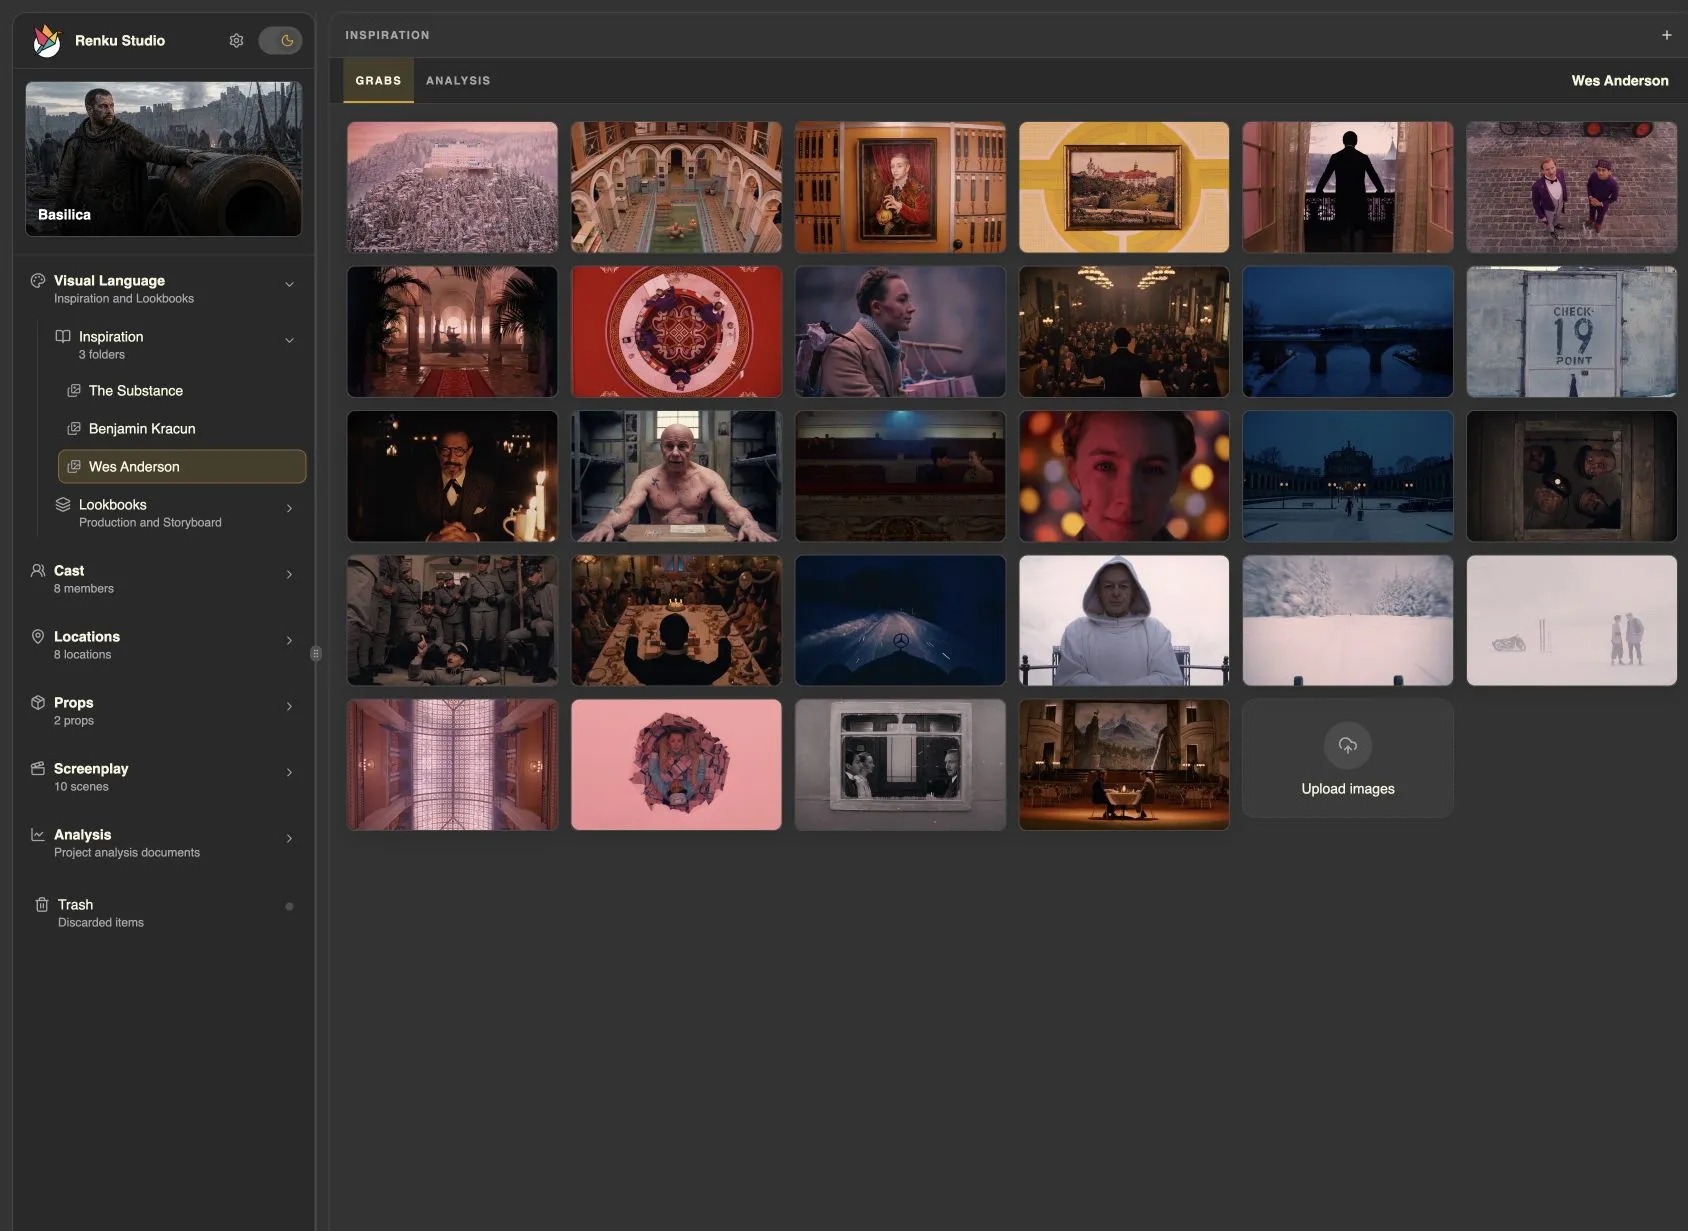Click the plus icon in Inspiration header
The height and width of the screenshot is (1231, 1688).
point(1666,35)
